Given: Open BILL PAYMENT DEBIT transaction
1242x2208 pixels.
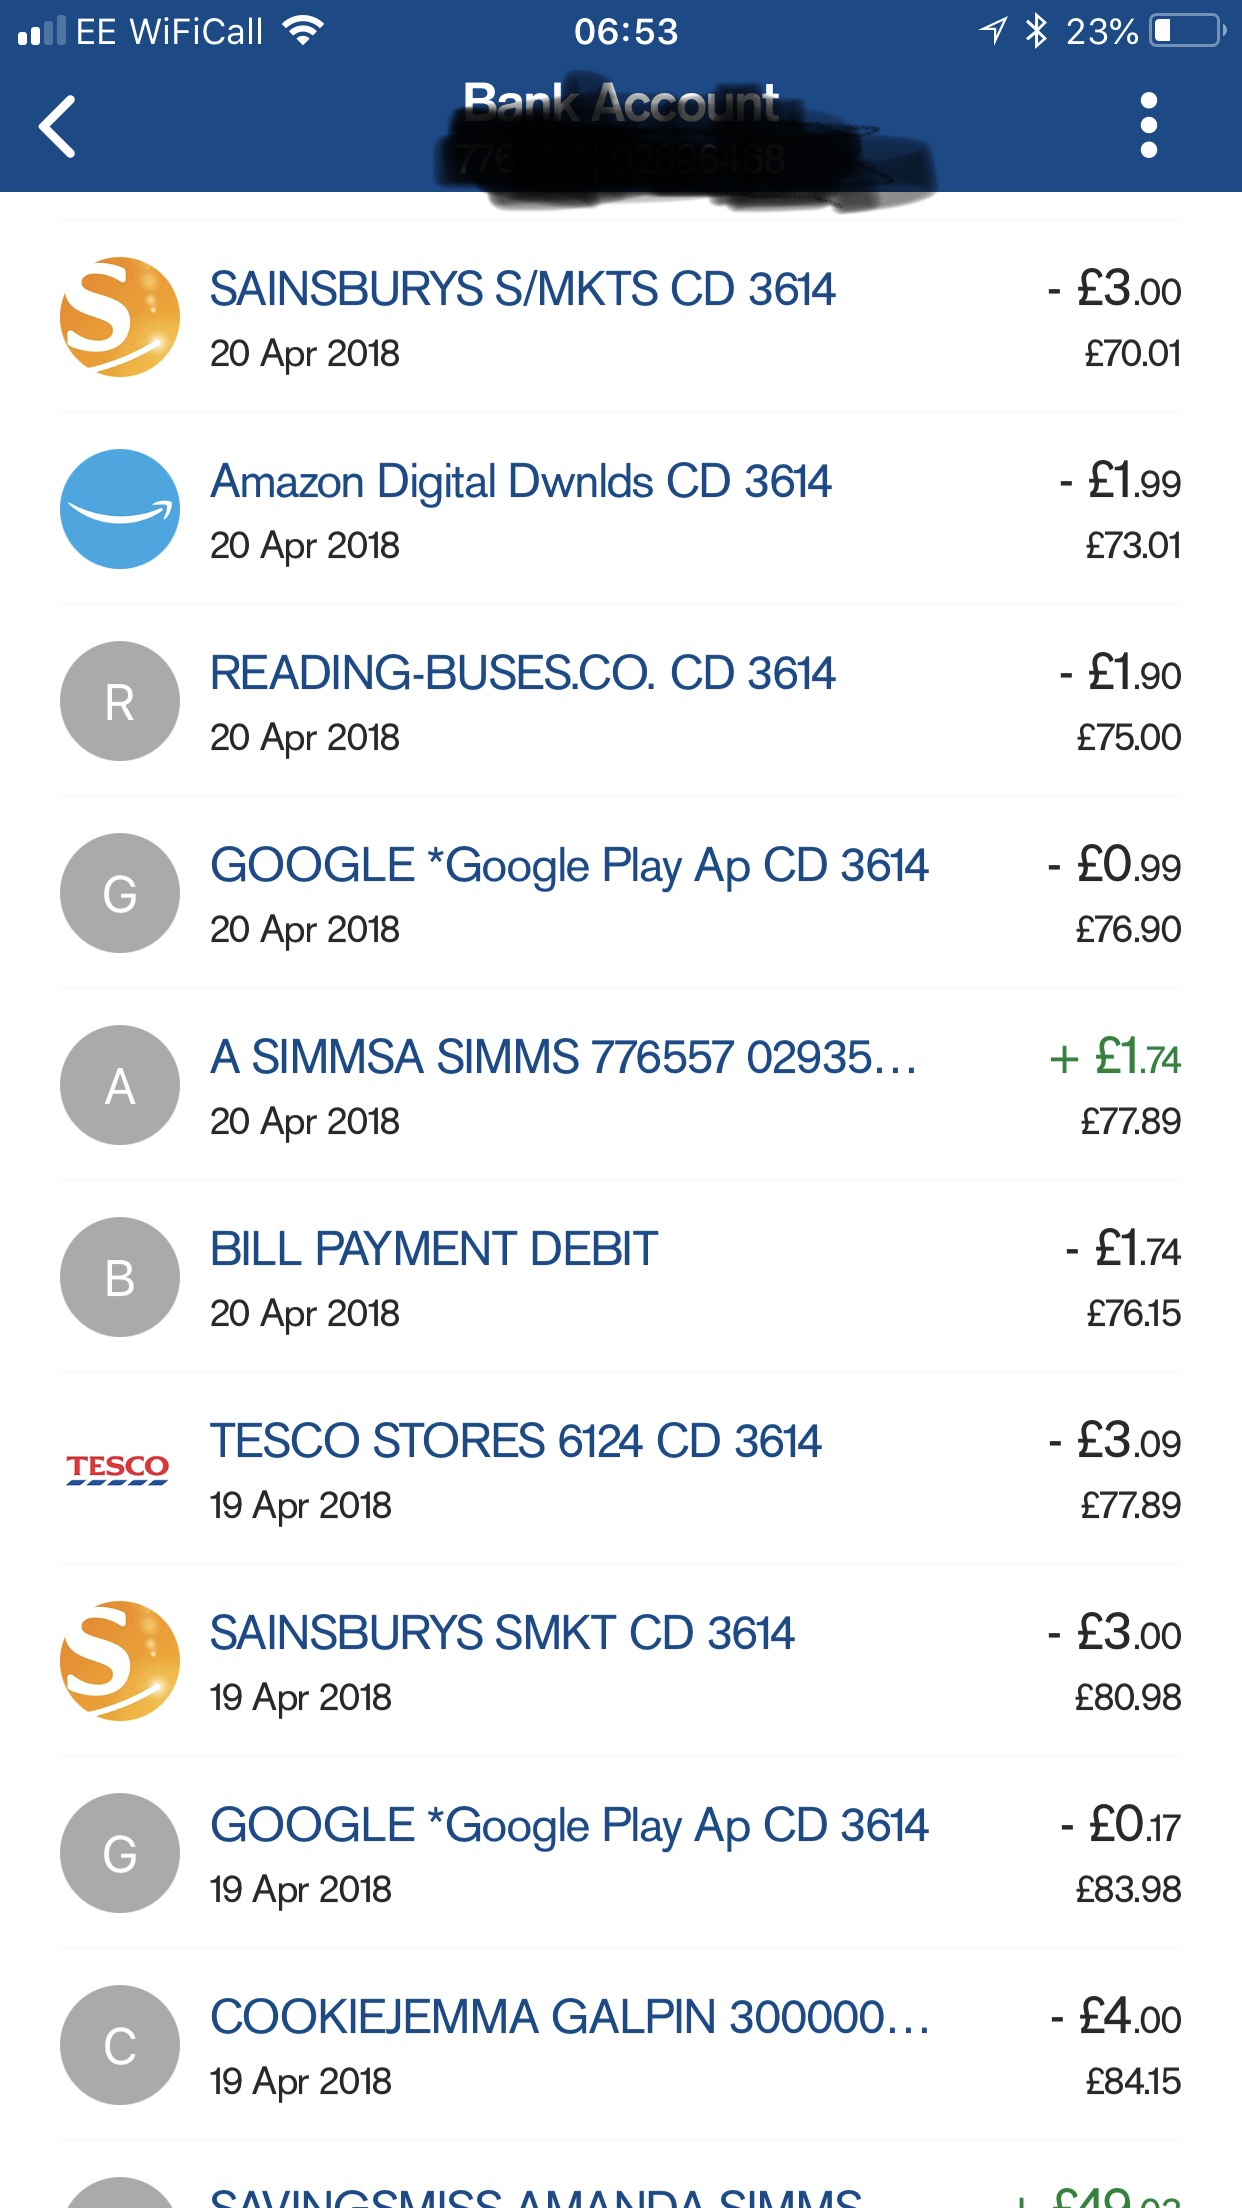Looking at the screenshot, I should [x=434, y=1250].
